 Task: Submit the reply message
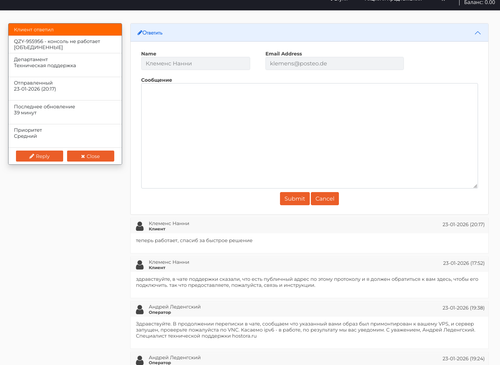[295, 198]
